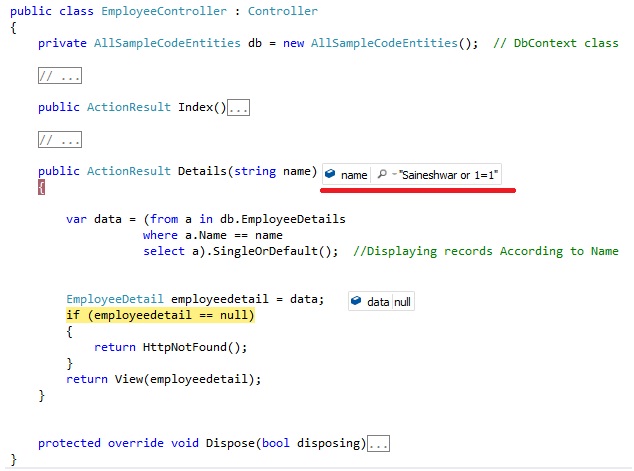Click the where a.Name == name clause

click(213, 235)
